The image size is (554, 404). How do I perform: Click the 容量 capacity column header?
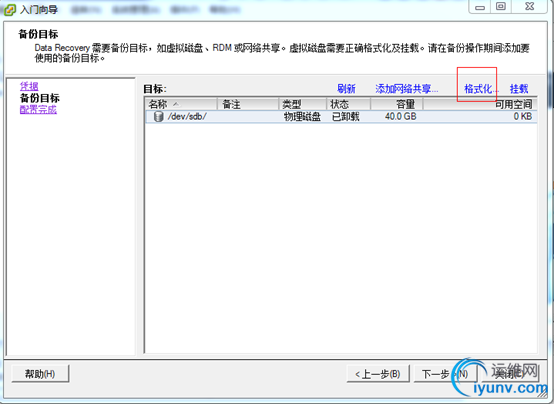[x=397, y=104]
